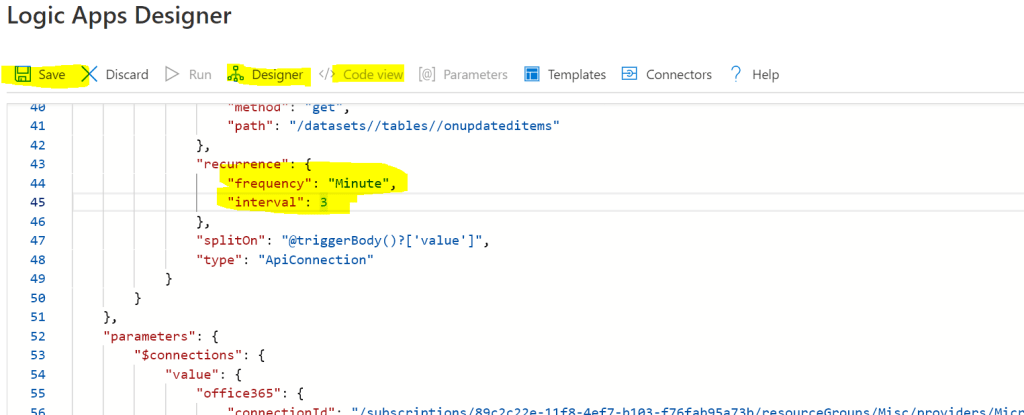Click the Code view brackets icon
This screenshot has height=415, width=1024.
click(326, 74)
